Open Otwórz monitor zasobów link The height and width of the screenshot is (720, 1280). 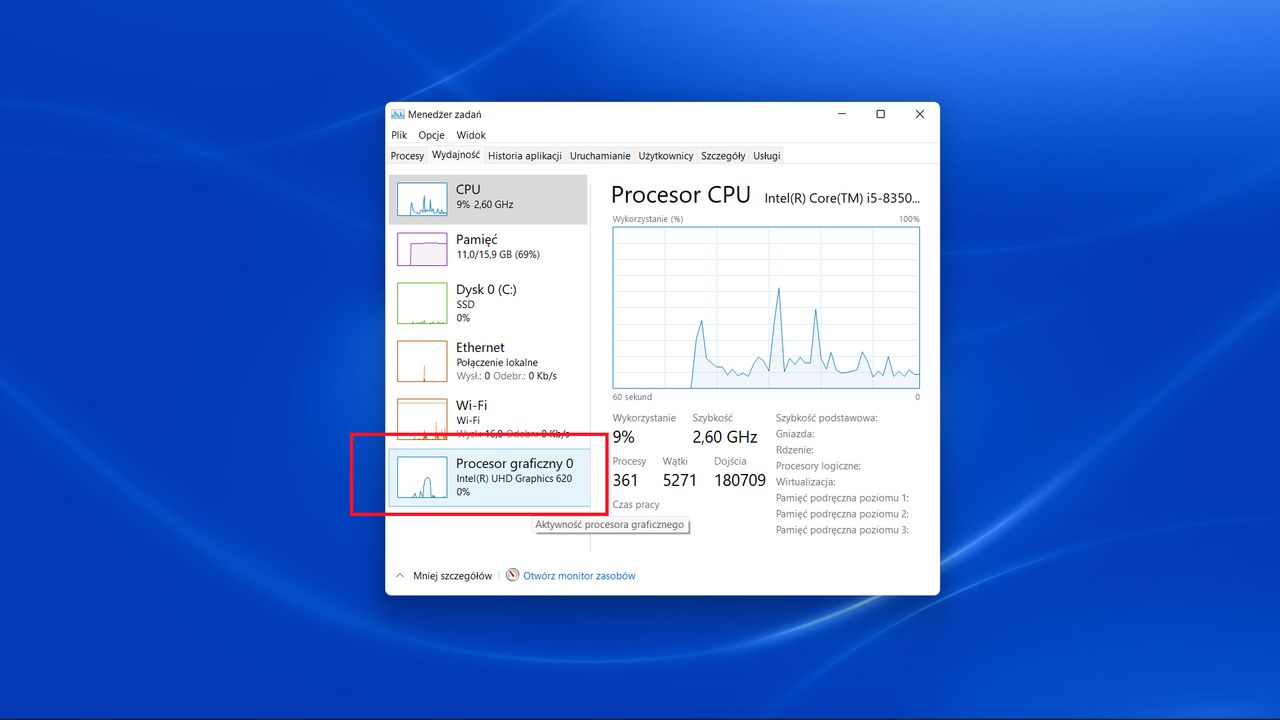tap(580, 575)
